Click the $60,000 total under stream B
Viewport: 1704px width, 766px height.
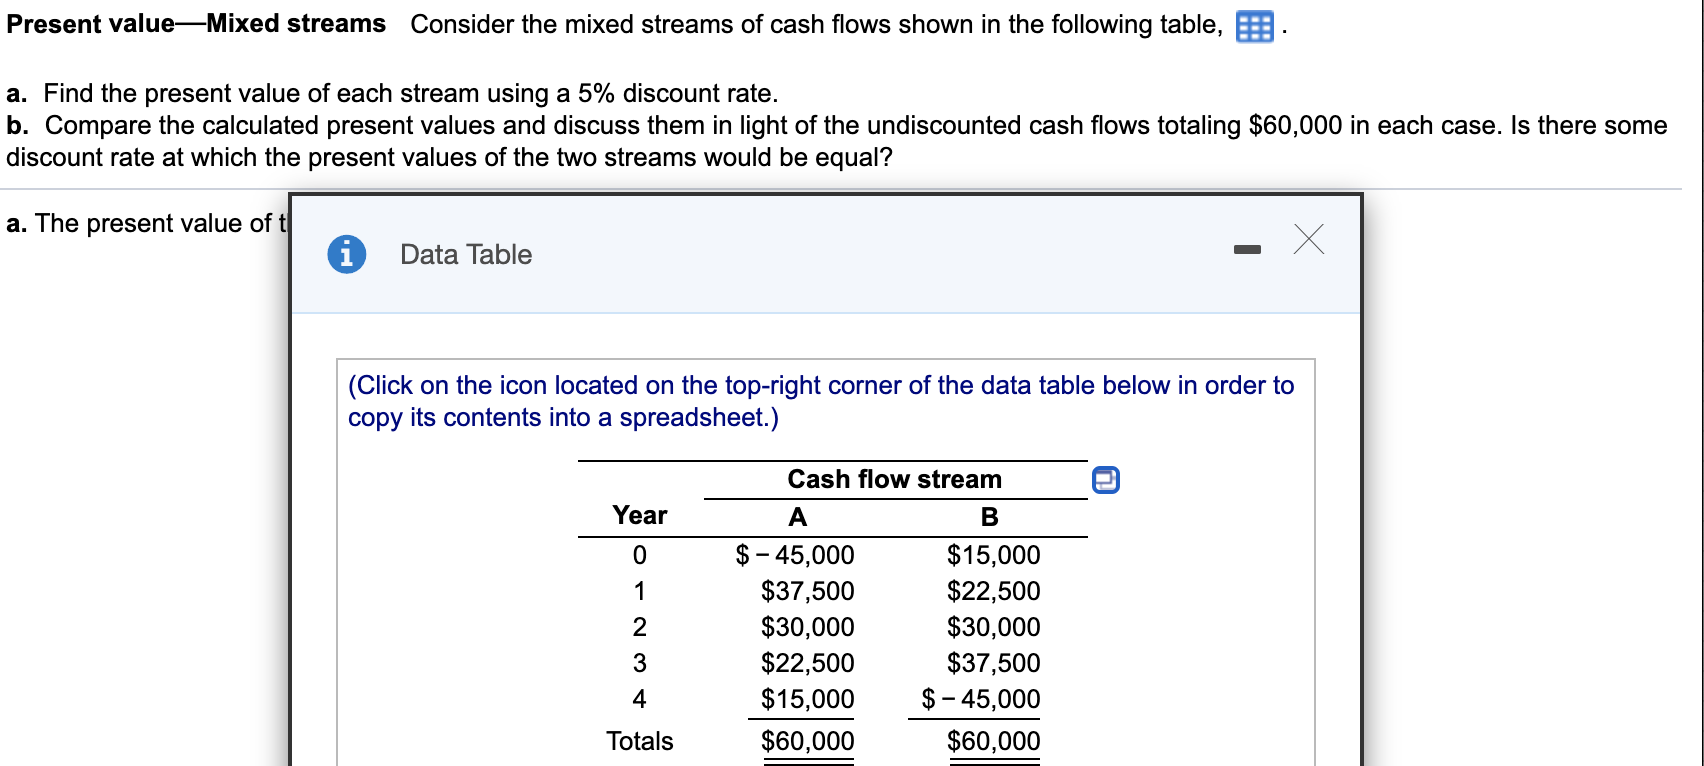(x=993, y=741)
